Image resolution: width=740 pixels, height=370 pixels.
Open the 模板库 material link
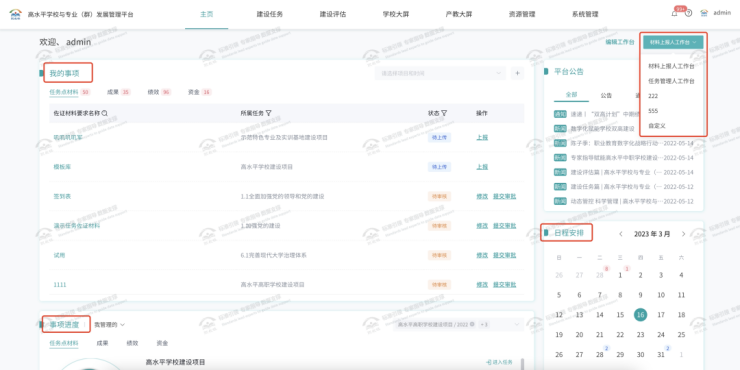(62, 167)
